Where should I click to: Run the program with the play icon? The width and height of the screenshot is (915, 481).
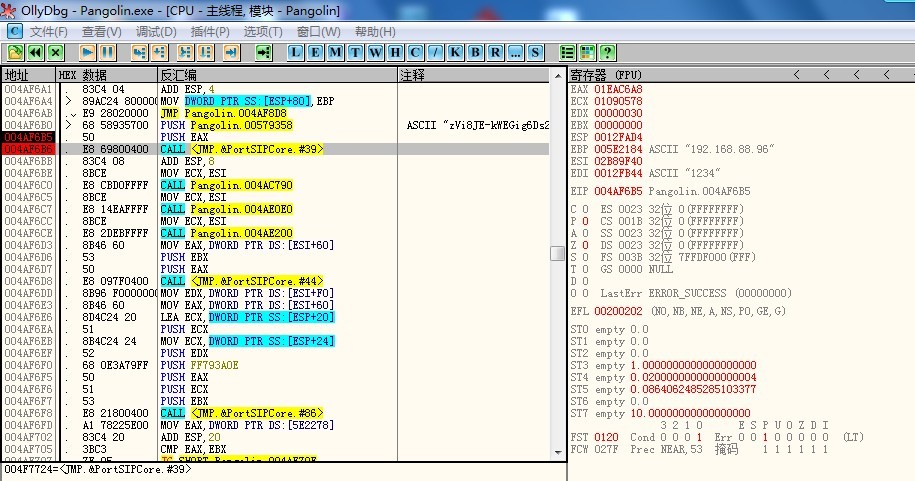click(x=88, y=53)
